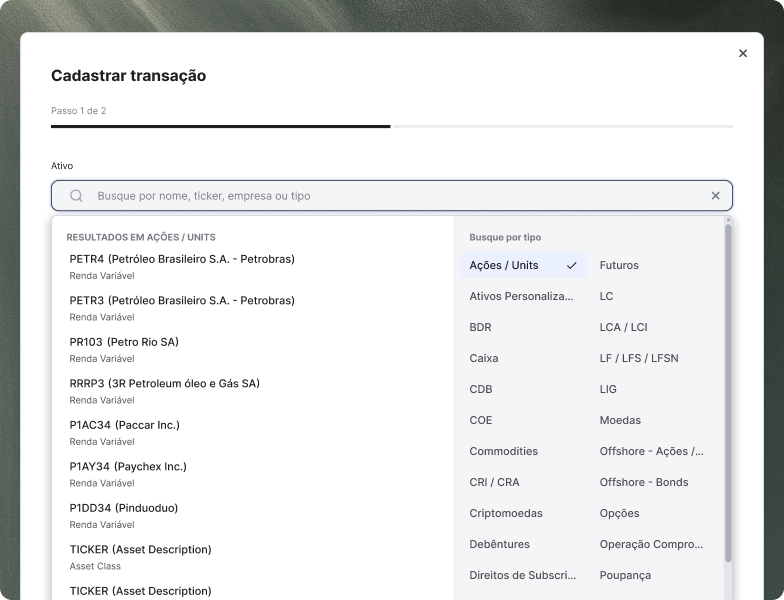This screenshot has width=784, height=600.
Task: Click the magnifier search icon
Action: tap(76, 196)
